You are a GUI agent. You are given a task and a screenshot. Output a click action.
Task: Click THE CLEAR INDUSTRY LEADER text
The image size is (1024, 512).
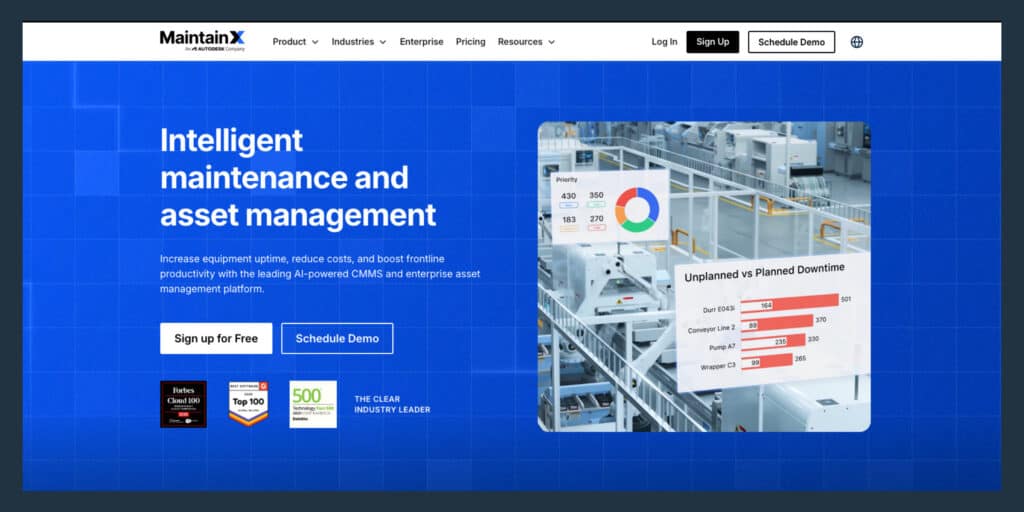[x=392, y=404]
